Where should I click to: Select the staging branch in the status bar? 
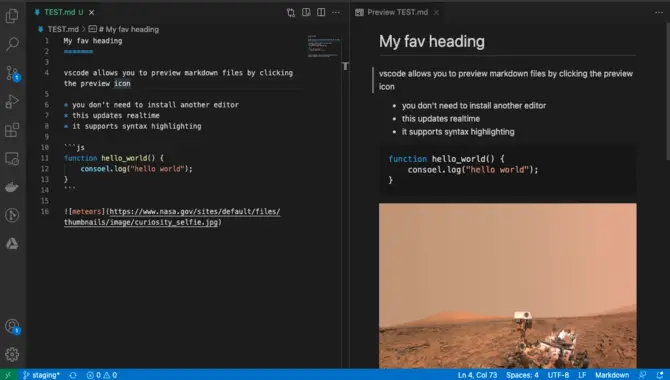(x=41, y=375)
